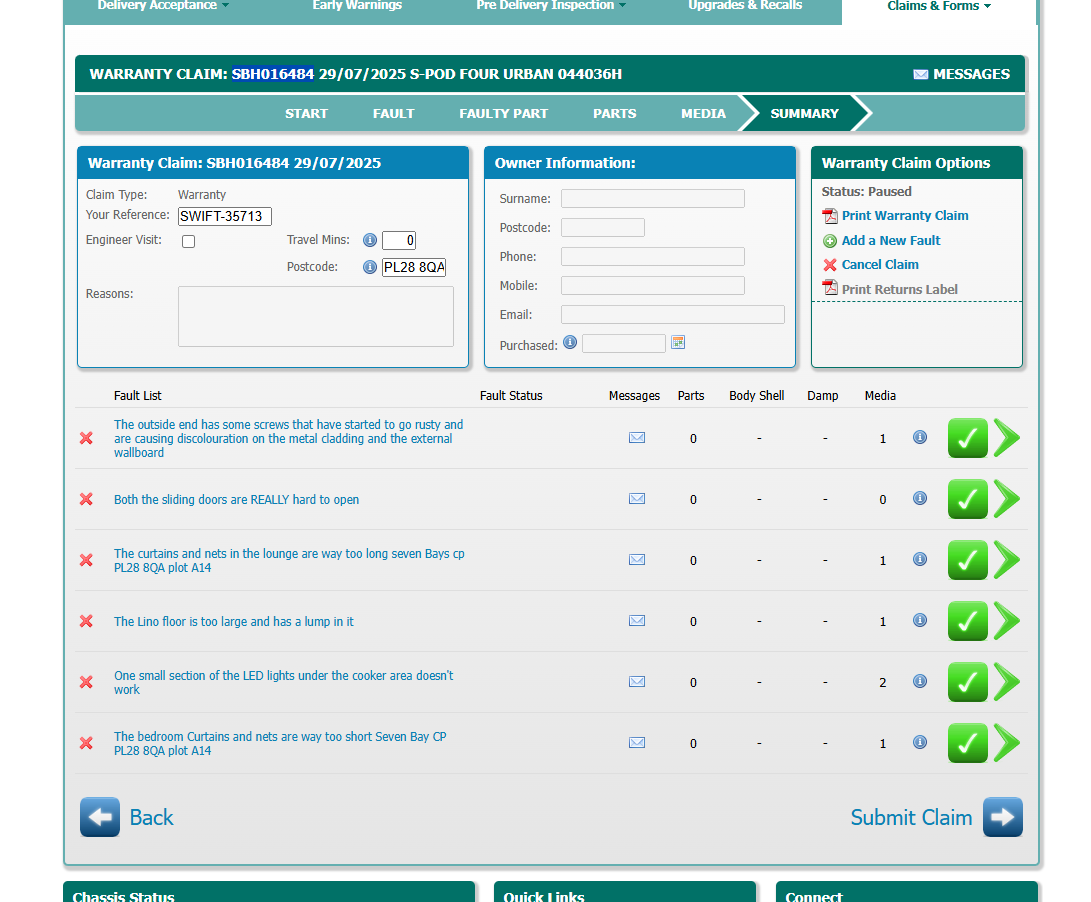Image resolution: width=1091 pixels, height=902 pixels.
Task: Open the sliding doors fault description link
Action: coord(237,500)
